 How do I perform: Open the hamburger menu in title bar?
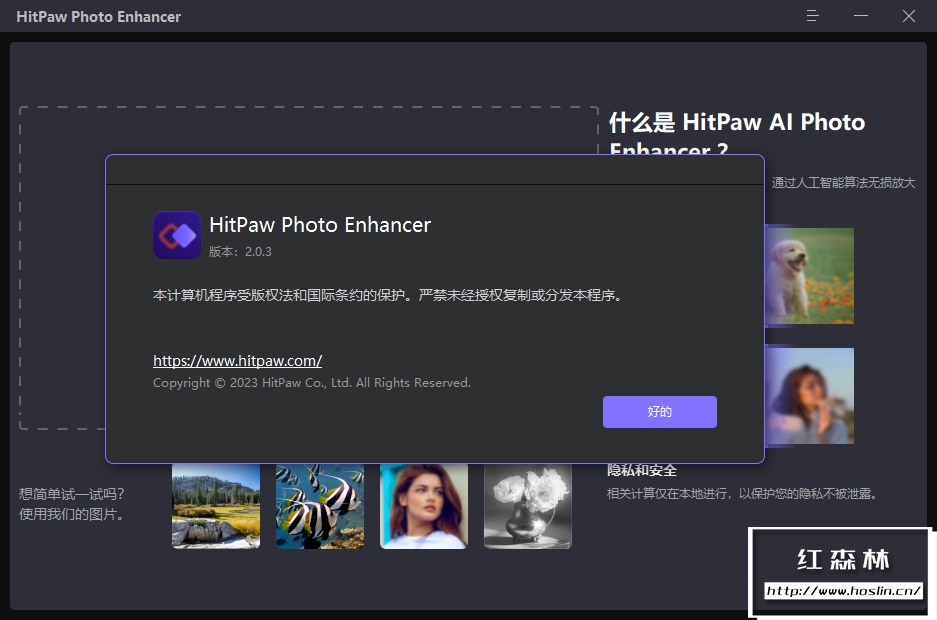[812, 16]
